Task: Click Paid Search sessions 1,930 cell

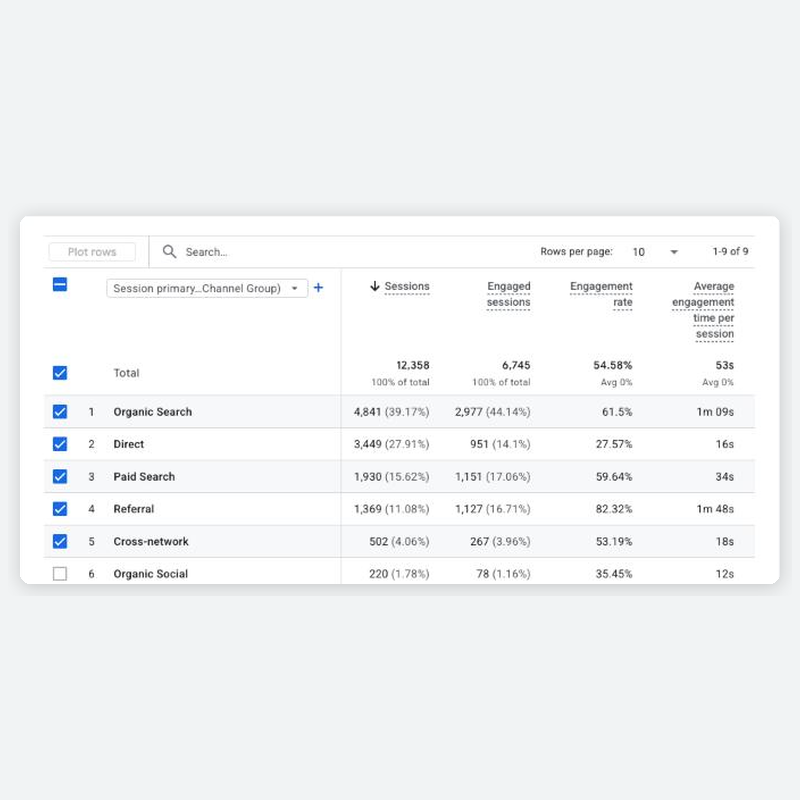Action: pos(391,477)
